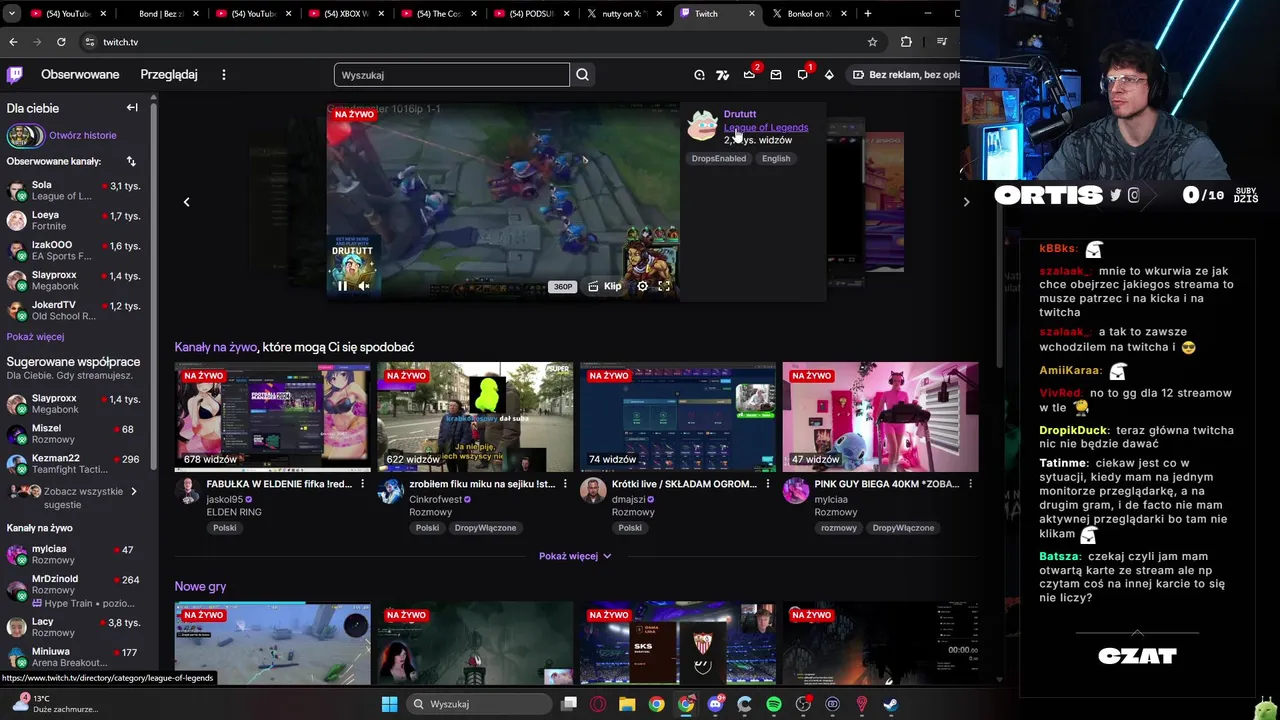Open Zobacz wszystkie sugestie arrow
Screen dimensions: 1280x720
click(133, 491)
